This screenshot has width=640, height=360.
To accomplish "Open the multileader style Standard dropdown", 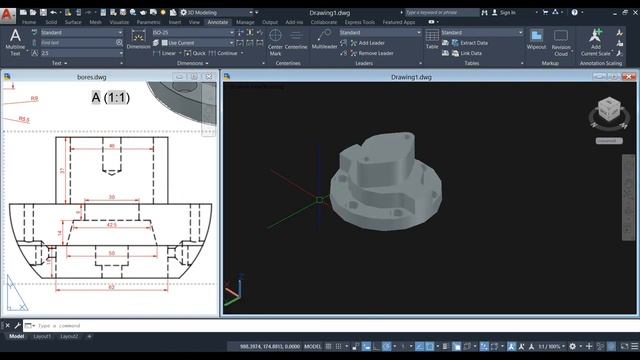I will tap(380, 32).
